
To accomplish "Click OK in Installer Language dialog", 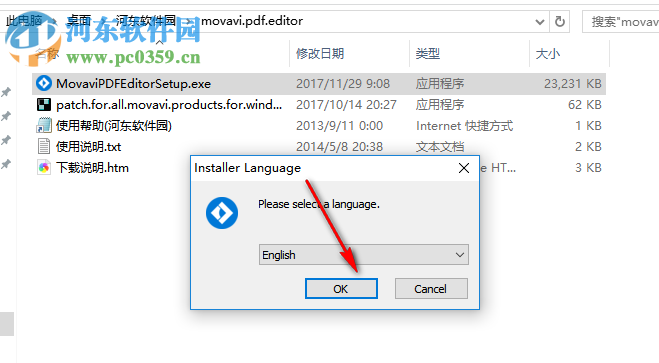I will pyautogui.click(x=341, y=289).
